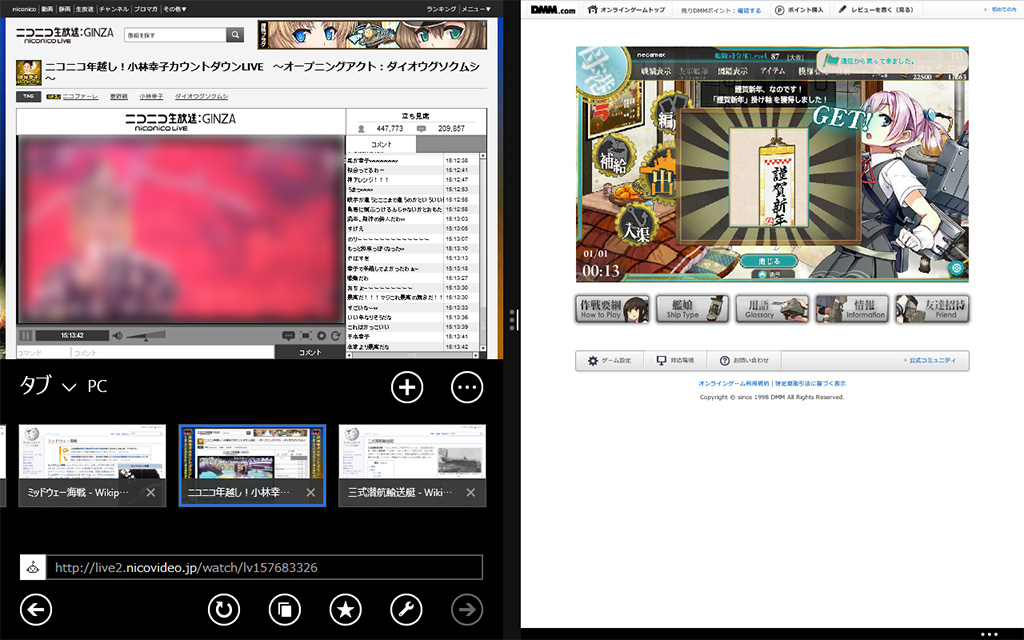Image resolution: width=1024 pixels, height=640 pixels.
Task: Click the site icon beside the address bar
Action: [x=33, y=568]
